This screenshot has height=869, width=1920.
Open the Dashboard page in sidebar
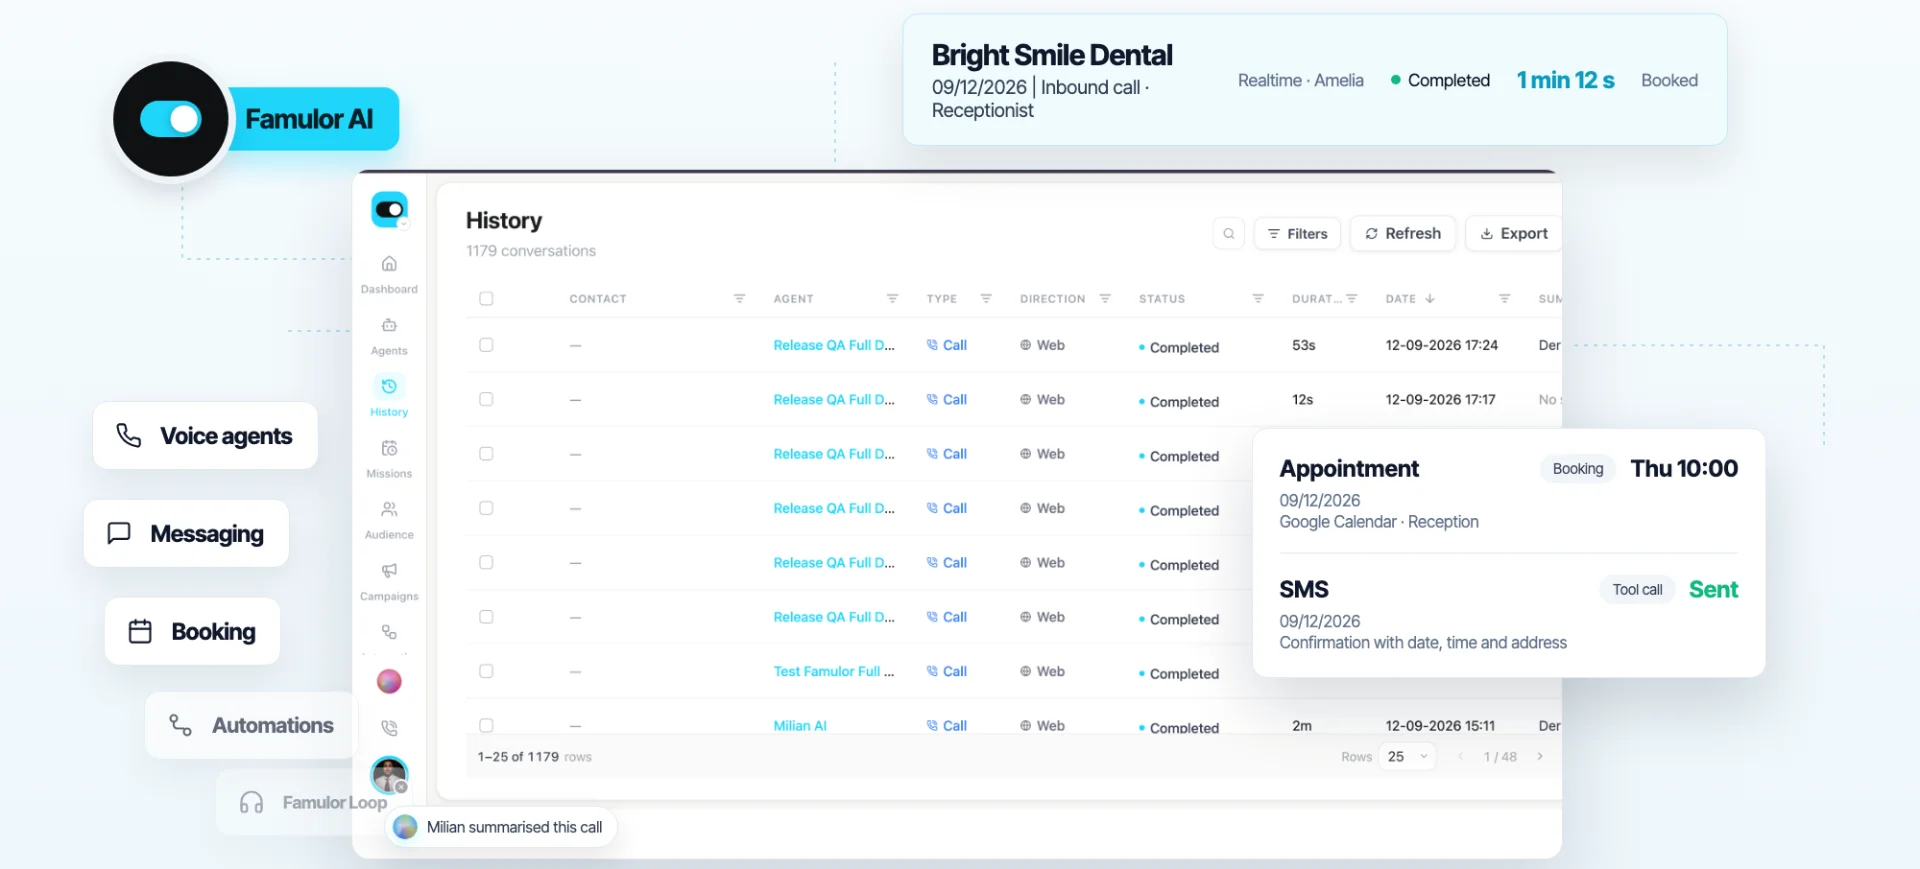pos(389,274)
